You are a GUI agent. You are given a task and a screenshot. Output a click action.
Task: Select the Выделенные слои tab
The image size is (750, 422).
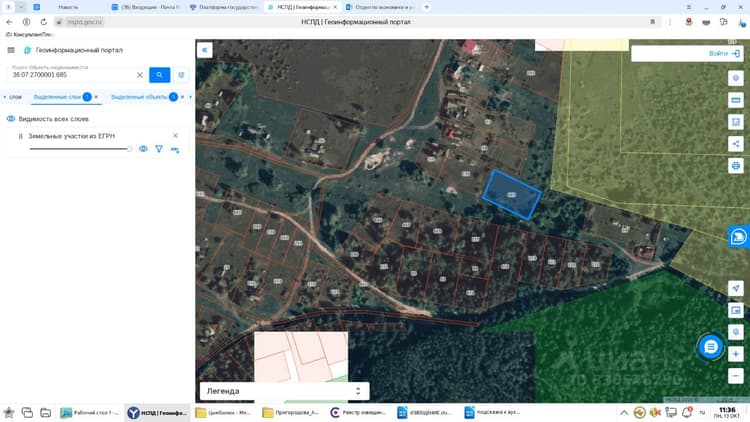point(57,97)
